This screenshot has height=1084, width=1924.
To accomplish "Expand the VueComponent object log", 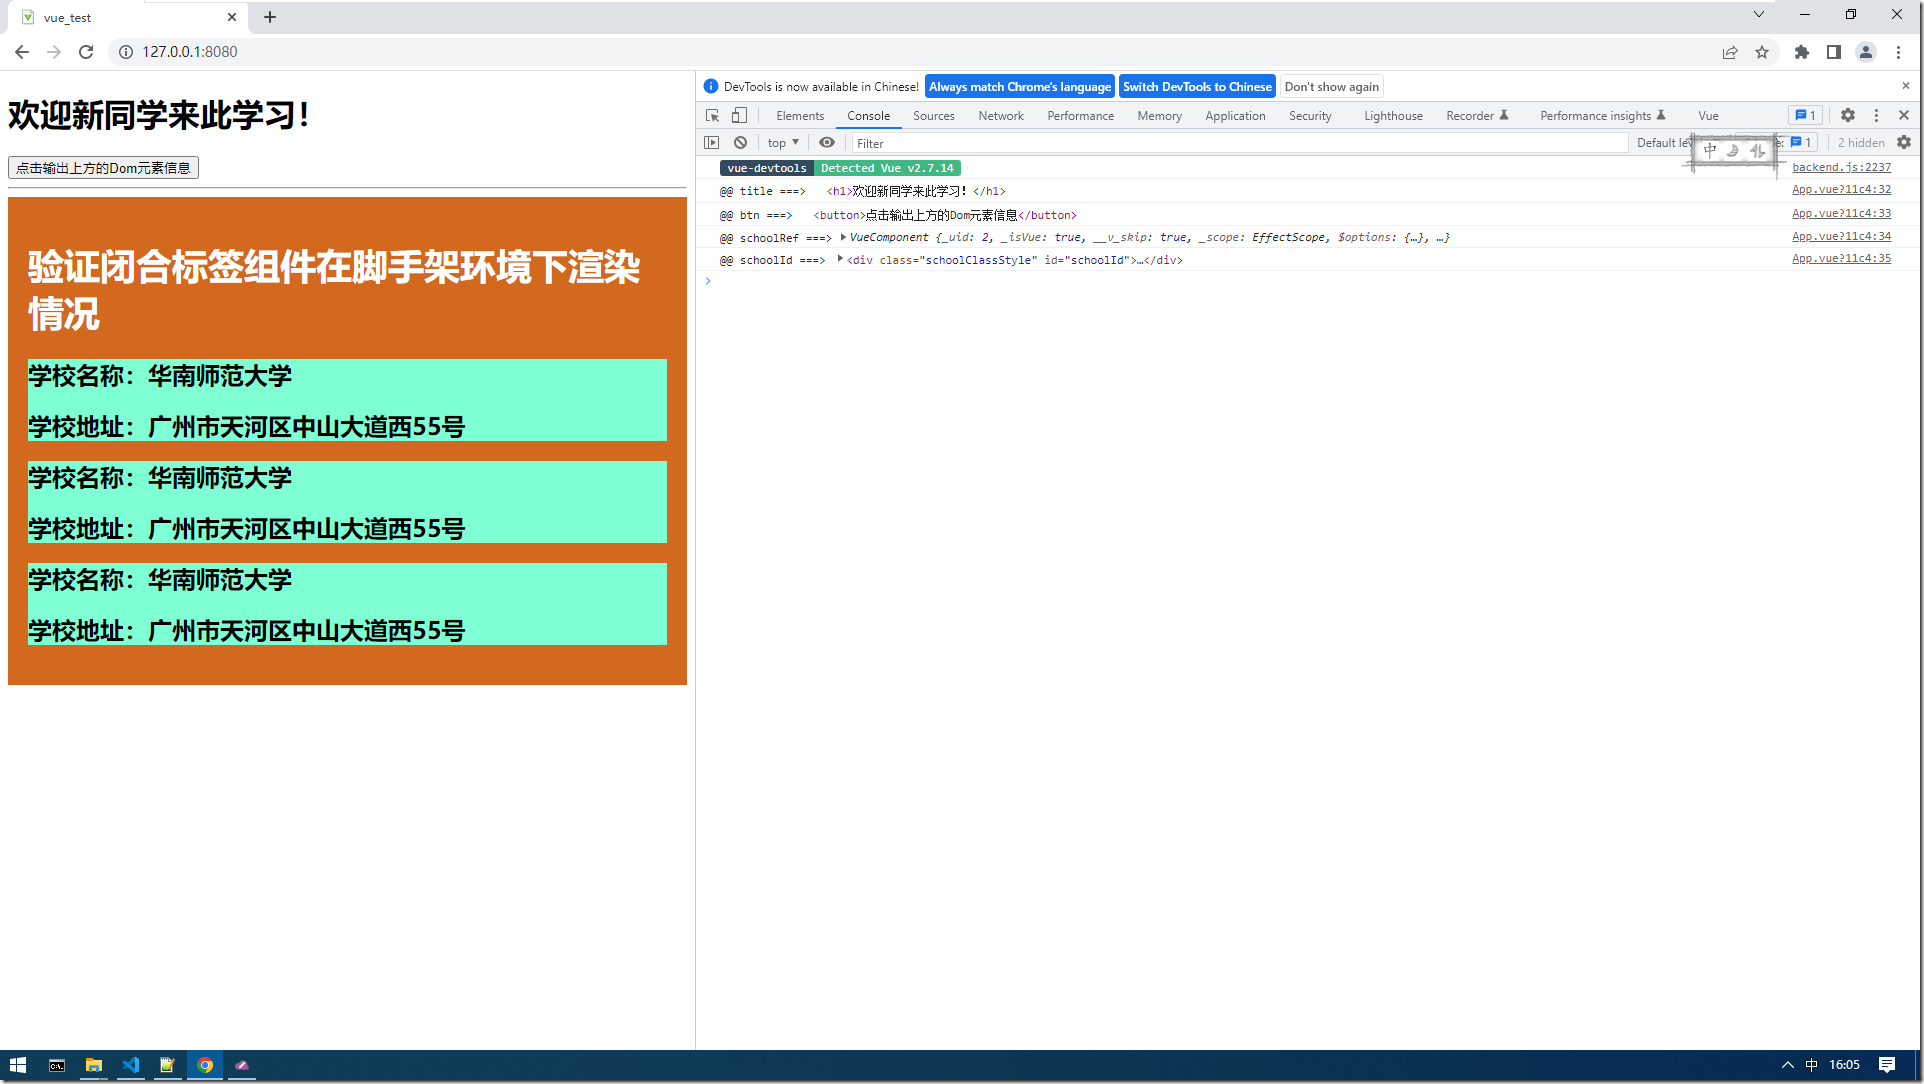I will point(844,237).
